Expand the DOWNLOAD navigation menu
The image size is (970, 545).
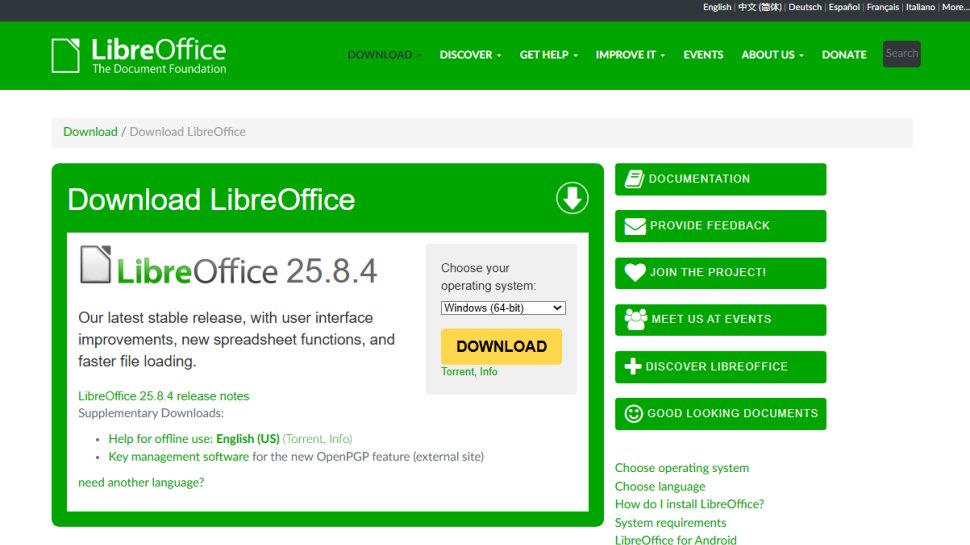coord(384,55)
